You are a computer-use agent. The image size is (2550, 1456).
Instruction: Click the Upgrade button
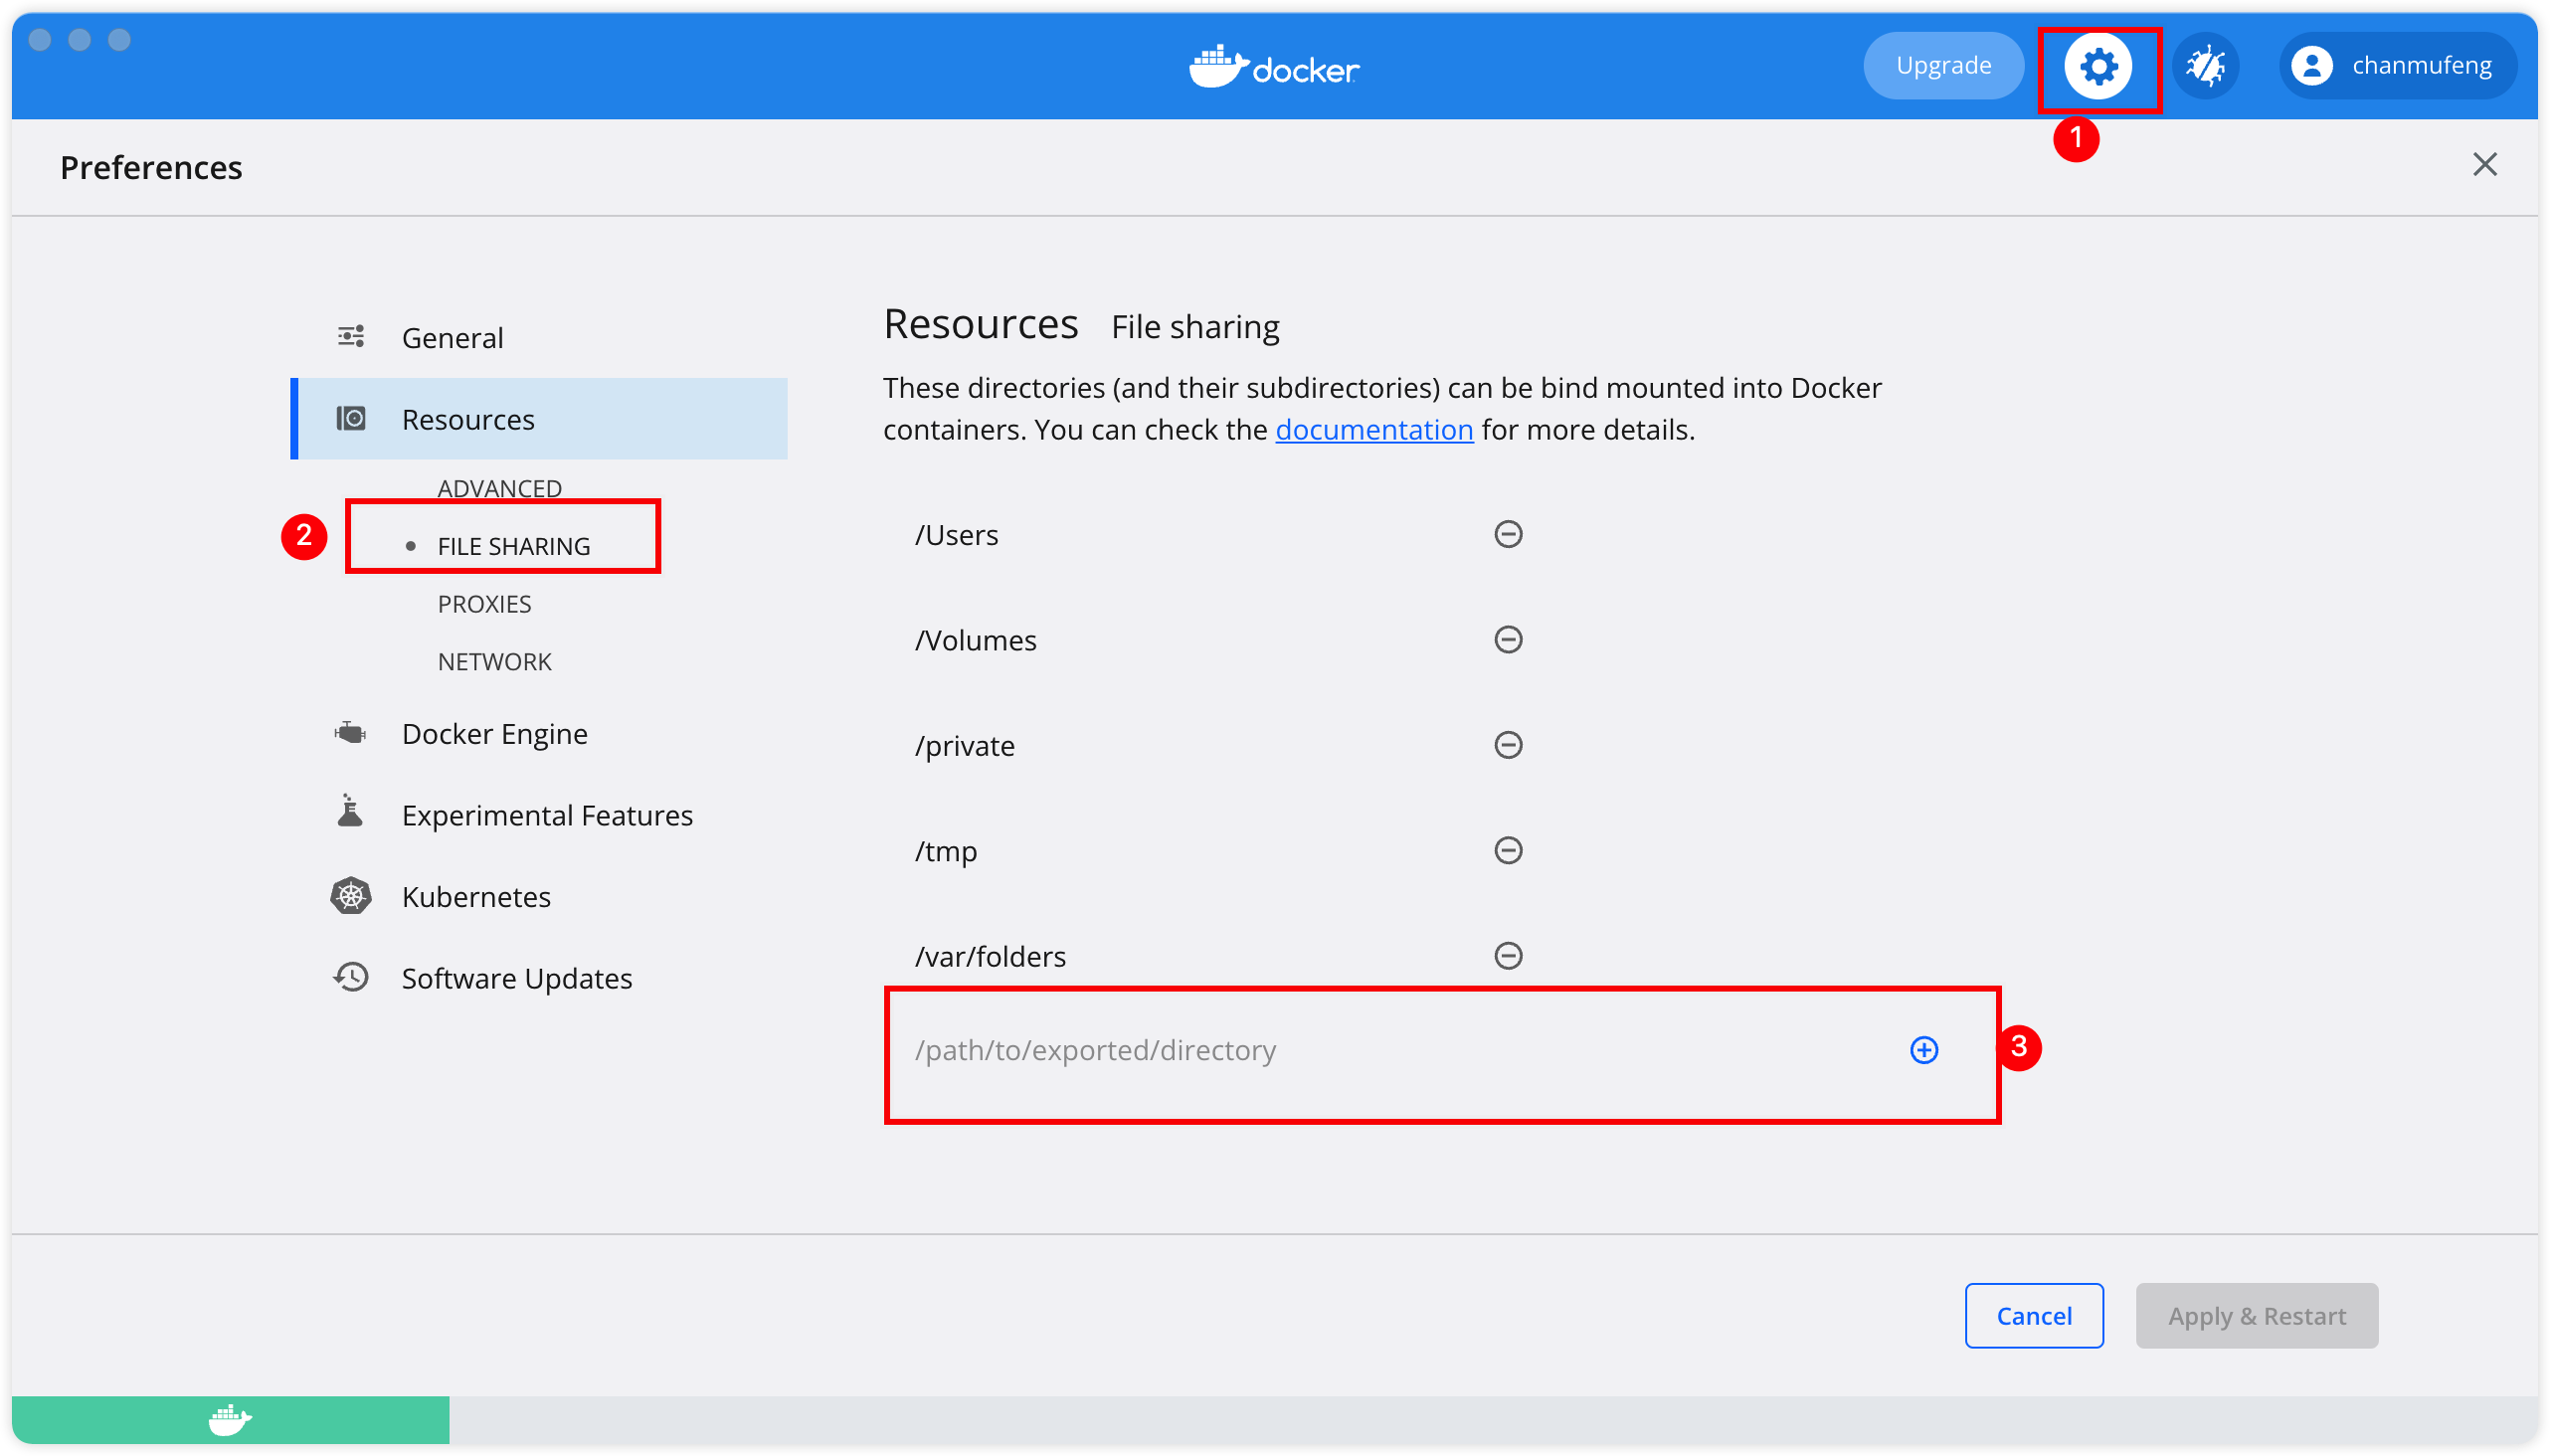(x=1944, y=65)
